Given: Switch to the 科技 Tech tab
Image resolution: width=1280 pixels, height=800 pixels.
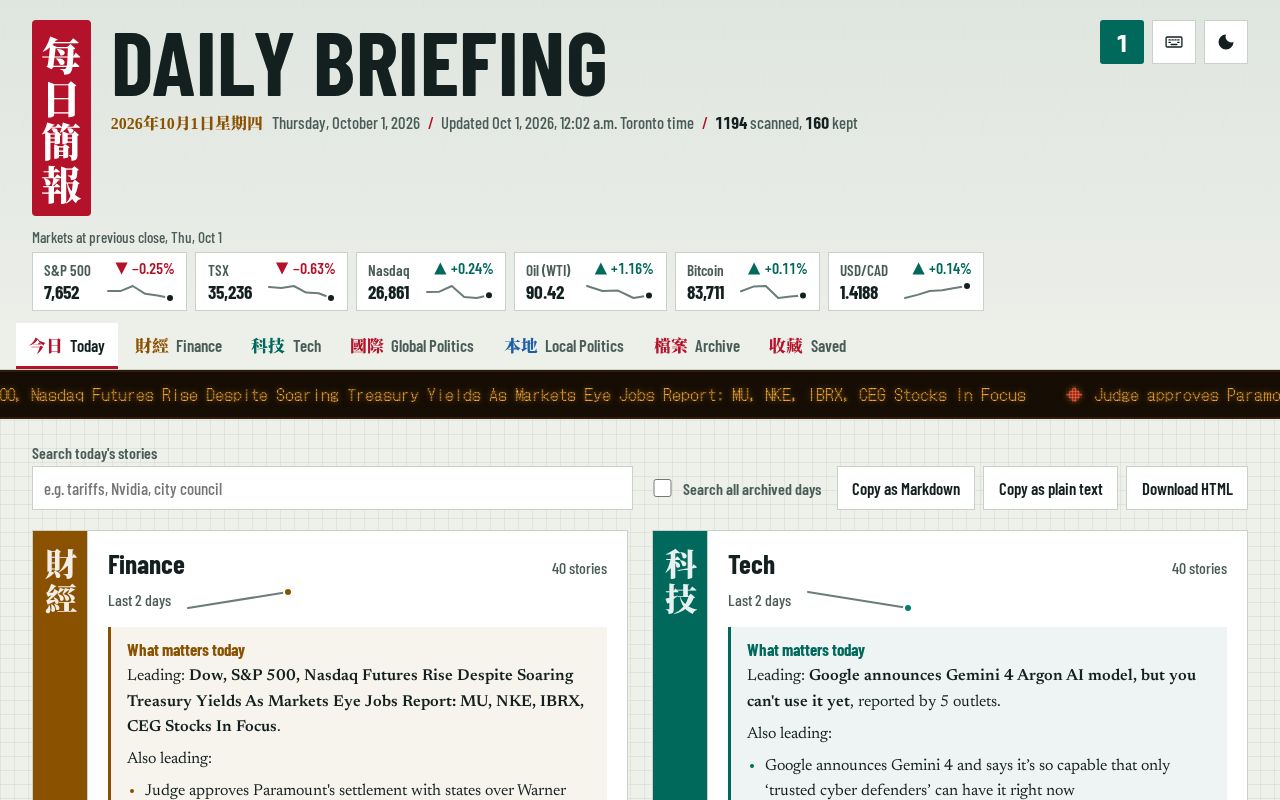Looking at the screenshot, I should coord(287,346).
